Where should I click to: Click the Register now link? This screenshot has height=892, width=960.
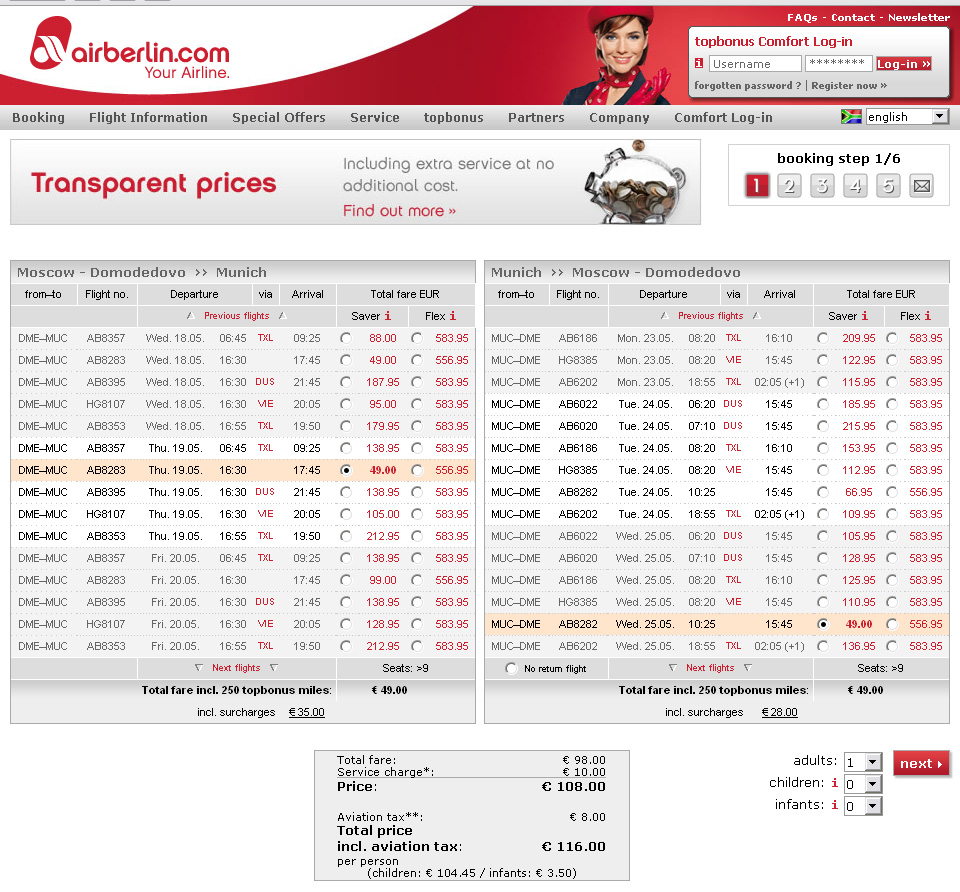849,85
